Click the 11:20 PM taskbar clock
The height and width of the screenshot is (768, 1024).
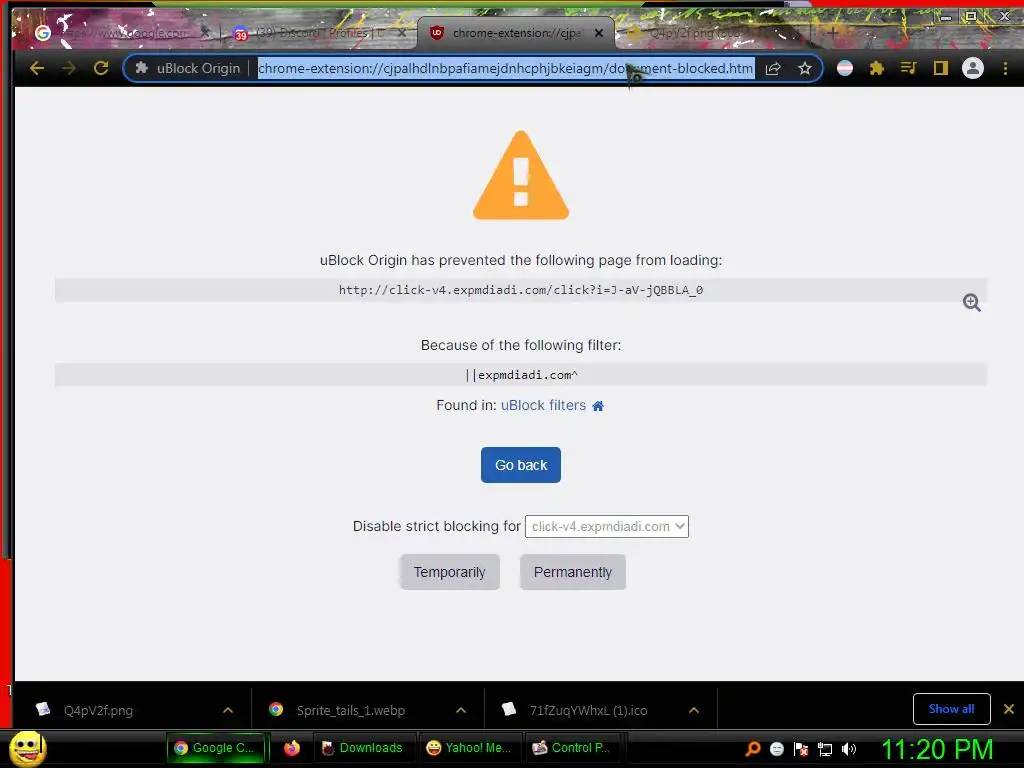click(x=937, y=749)
